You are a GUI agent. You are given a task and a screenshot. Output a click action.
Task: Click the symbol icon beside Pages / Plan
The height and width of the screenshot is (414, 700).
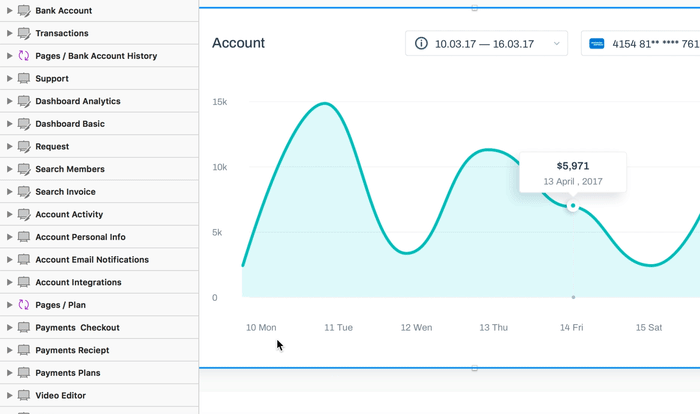pyautogui.click(x=24, y=305)
